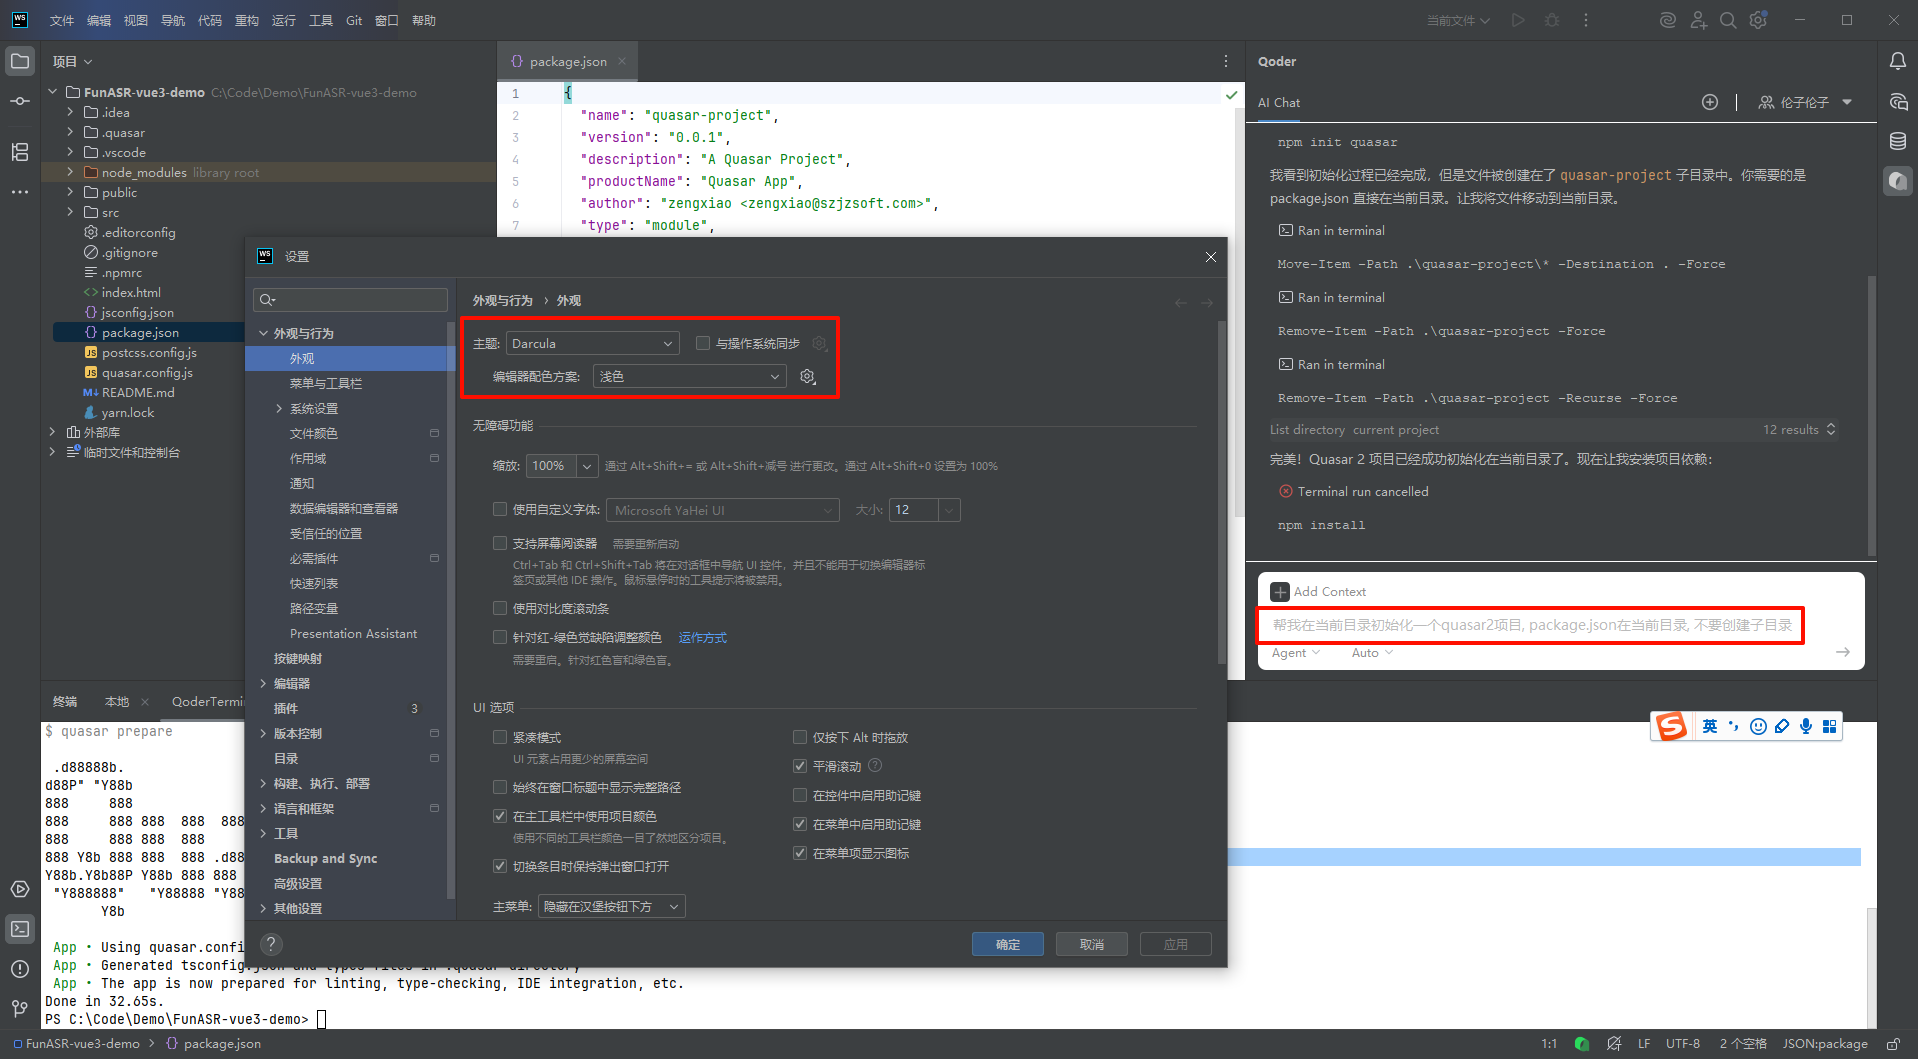
Task: Click the settings search input field
Action: tap(351, 300)
